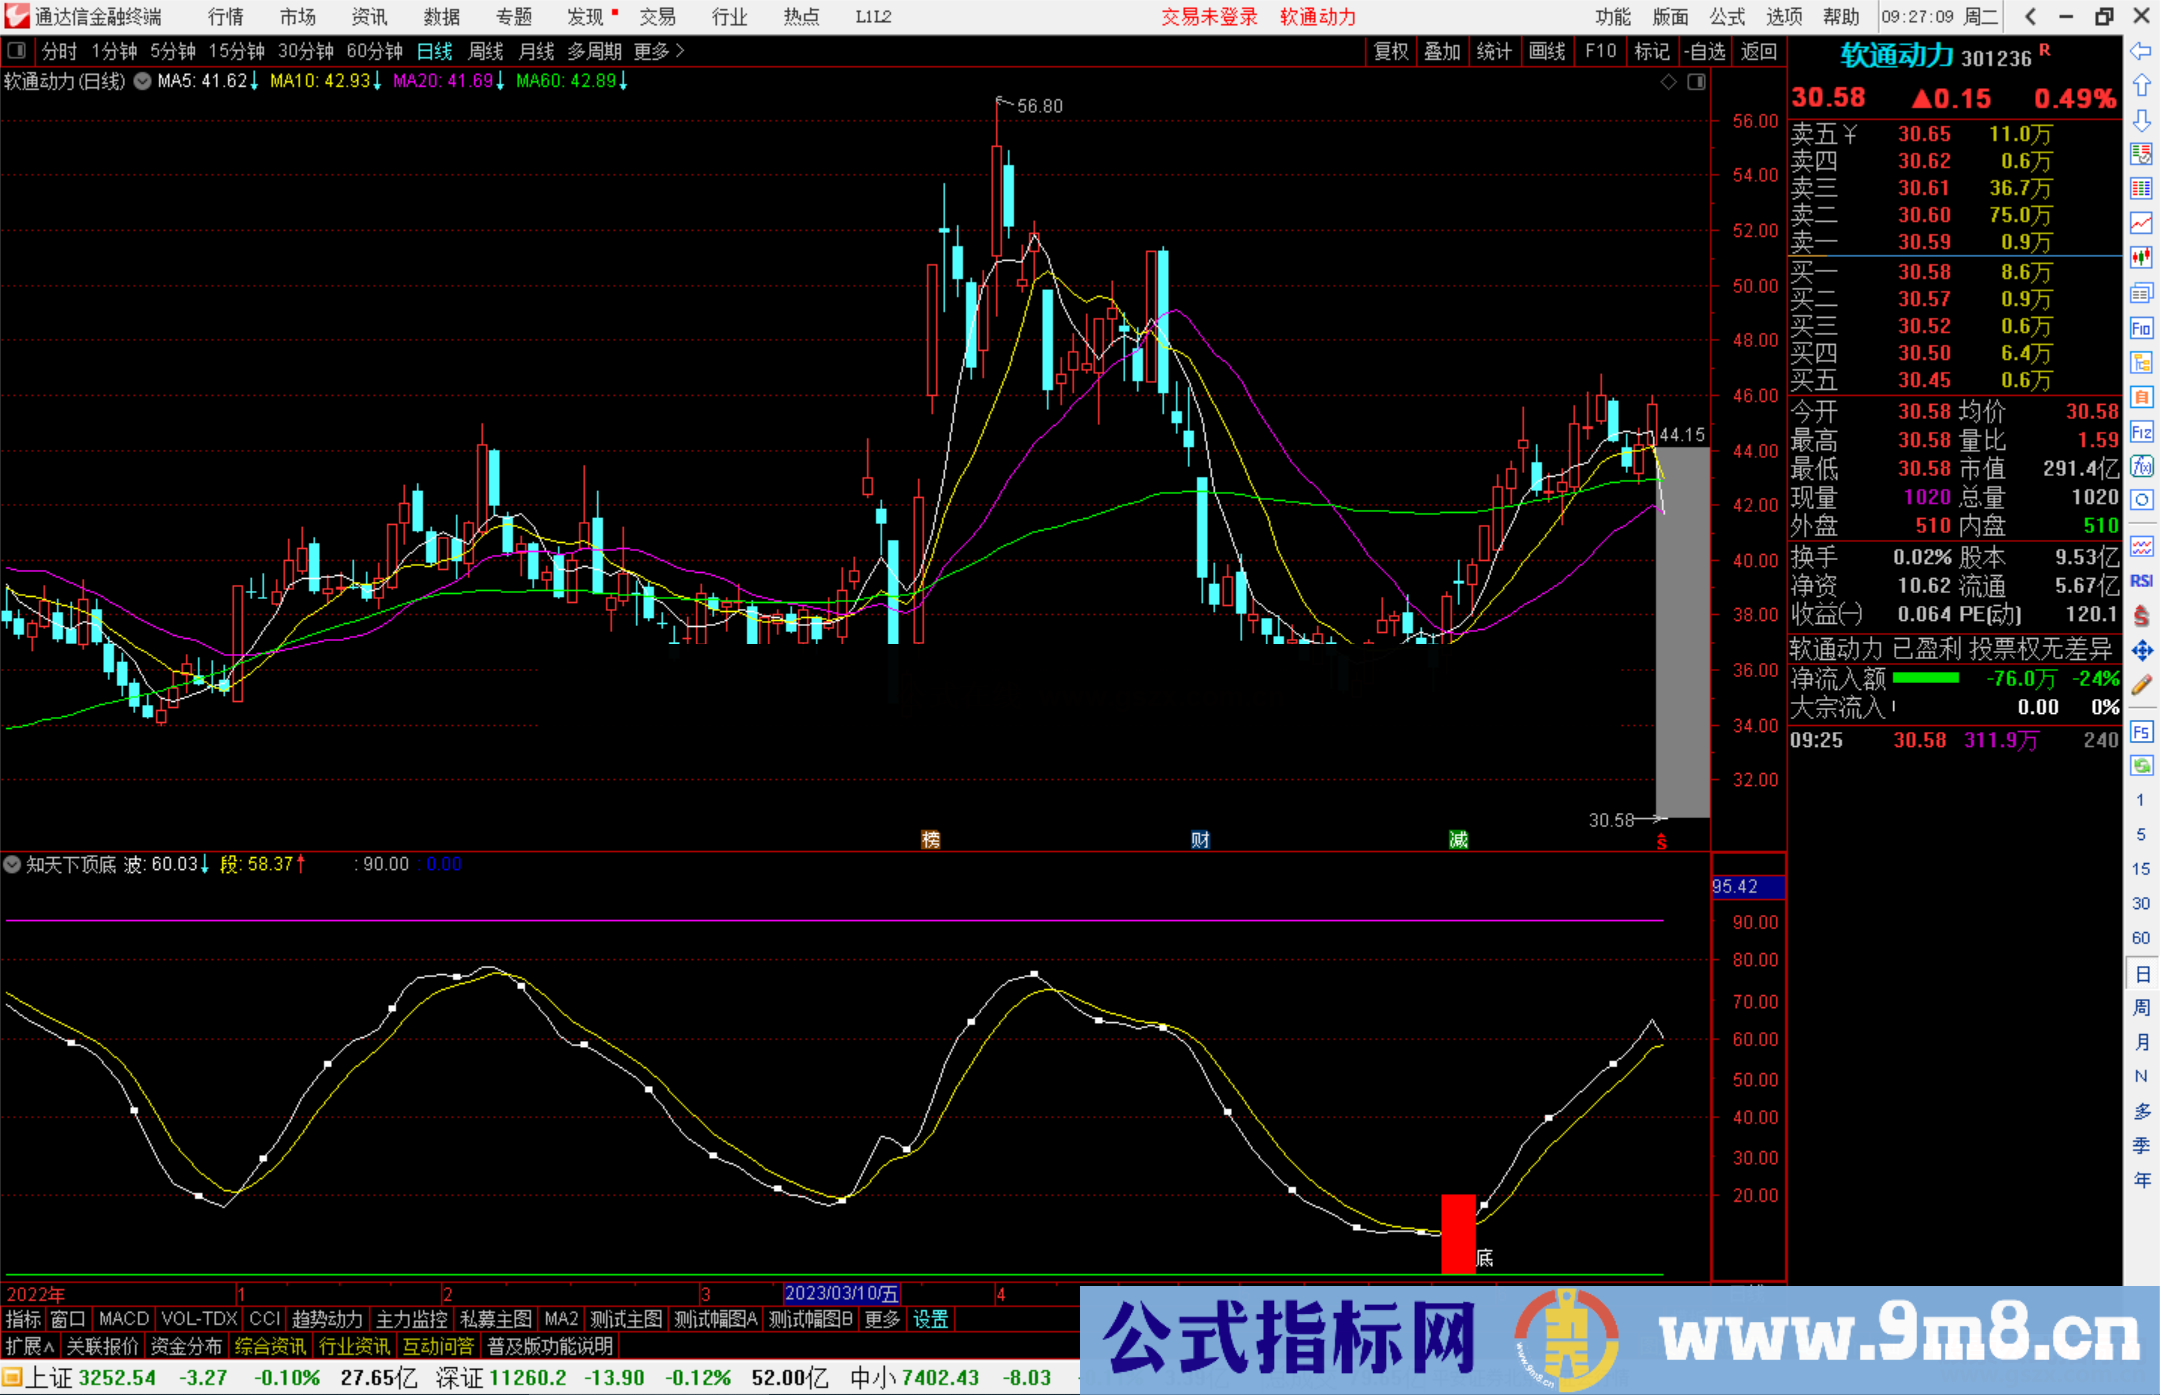Screen dimensions: 2160x1395
Task: Expand the 更多 periods dropdown next to 多周期
Action: coord(651,51)
